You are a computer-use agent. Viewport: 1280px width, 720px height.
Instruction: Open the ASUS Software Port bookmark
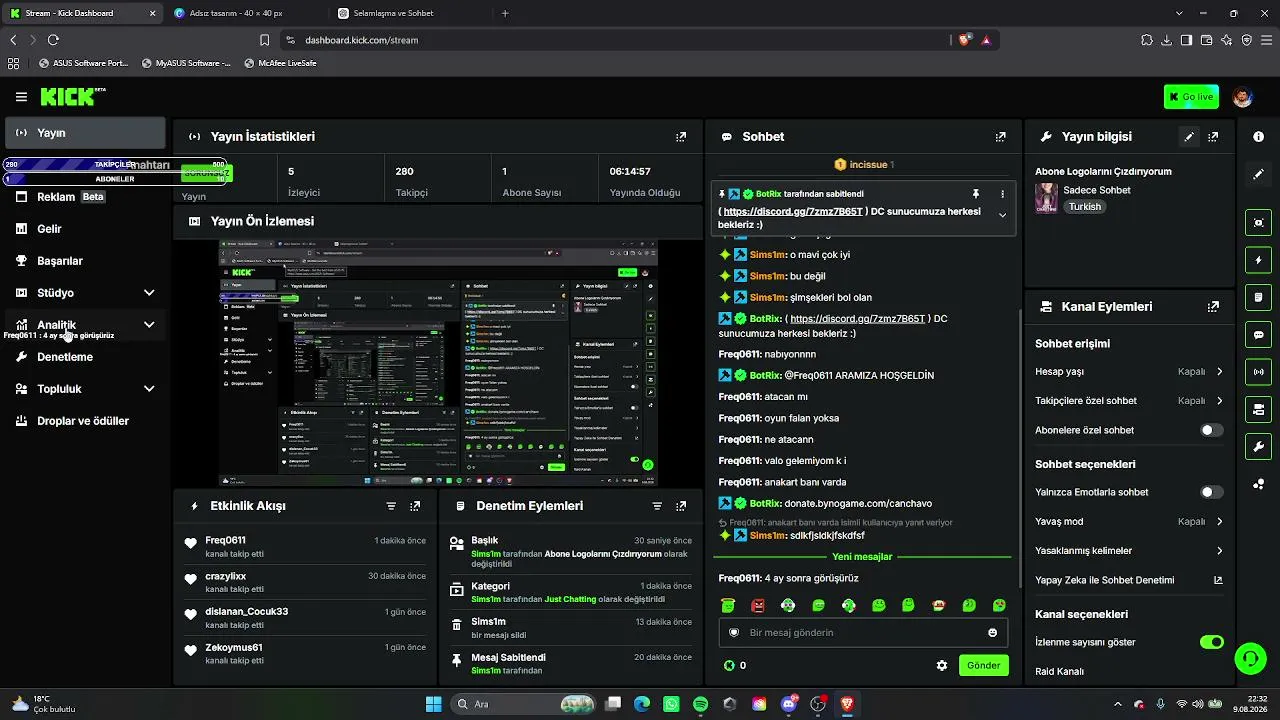click(x=83, y=63)
